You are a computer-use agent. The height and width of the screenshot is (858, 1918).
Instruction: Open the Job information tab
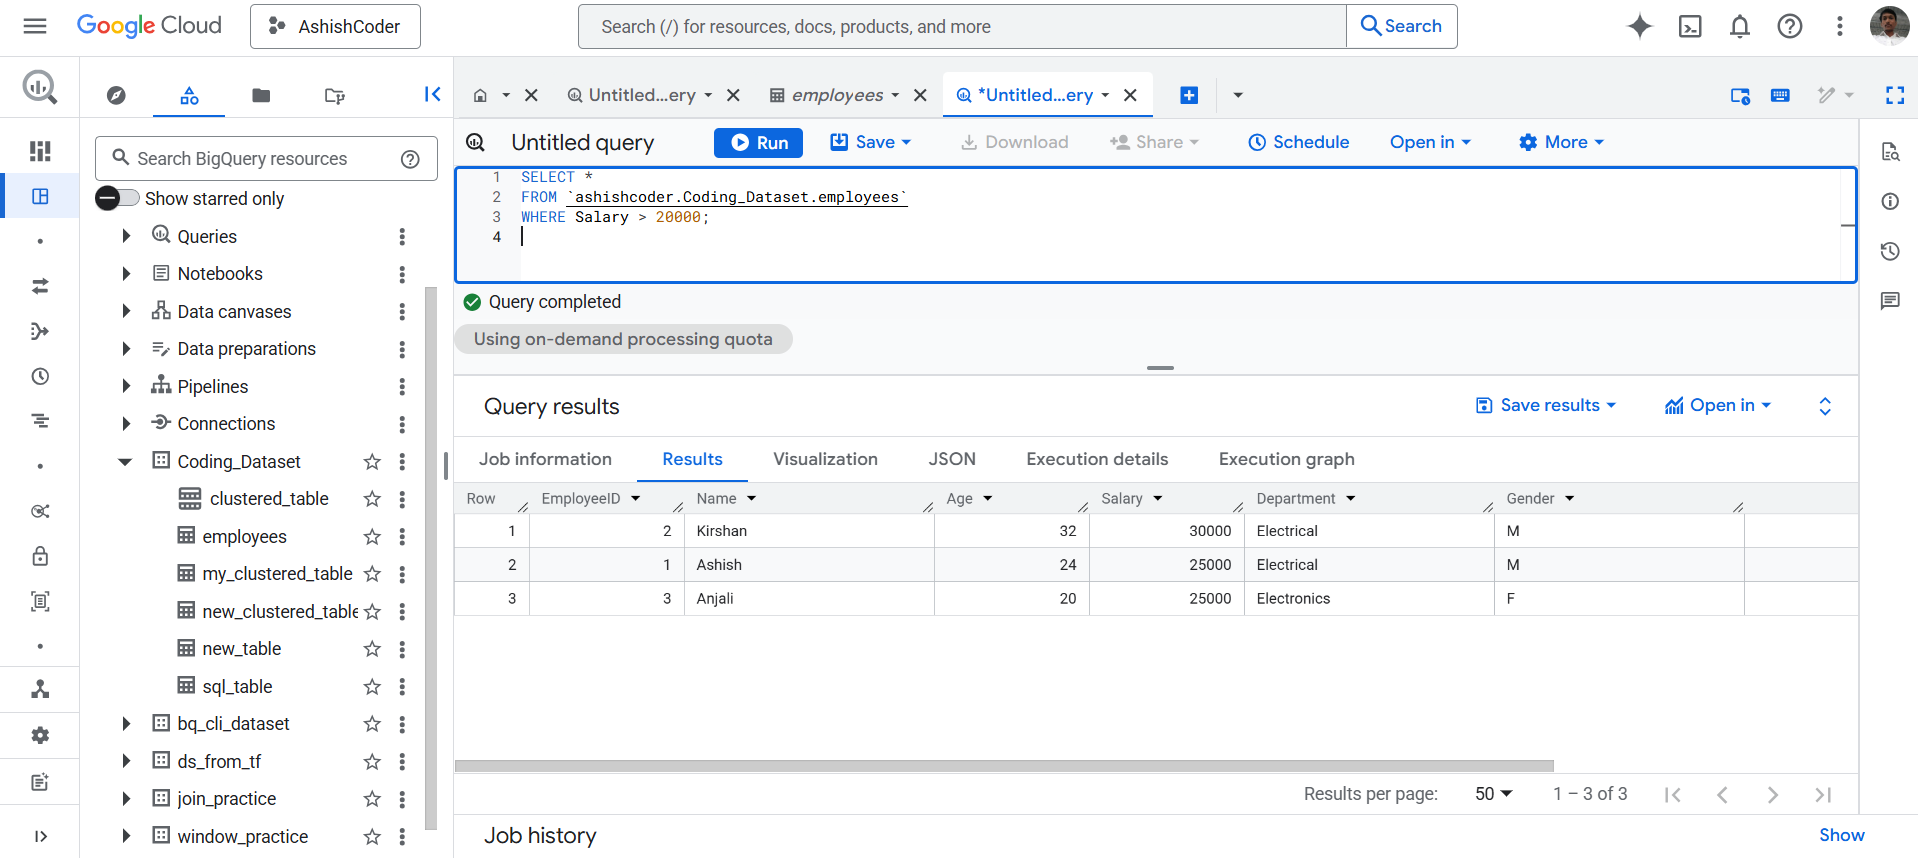pyautogui.click(x=545, y=459)
